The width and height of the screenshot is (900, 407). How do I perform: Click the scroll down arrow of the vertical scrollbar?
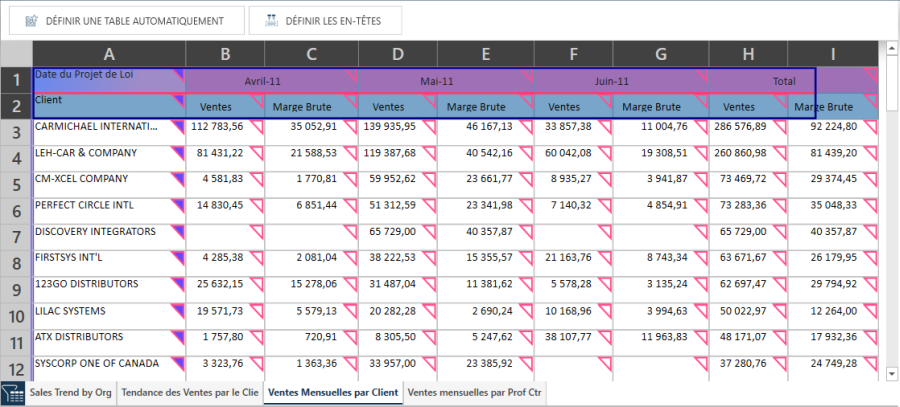891,374
